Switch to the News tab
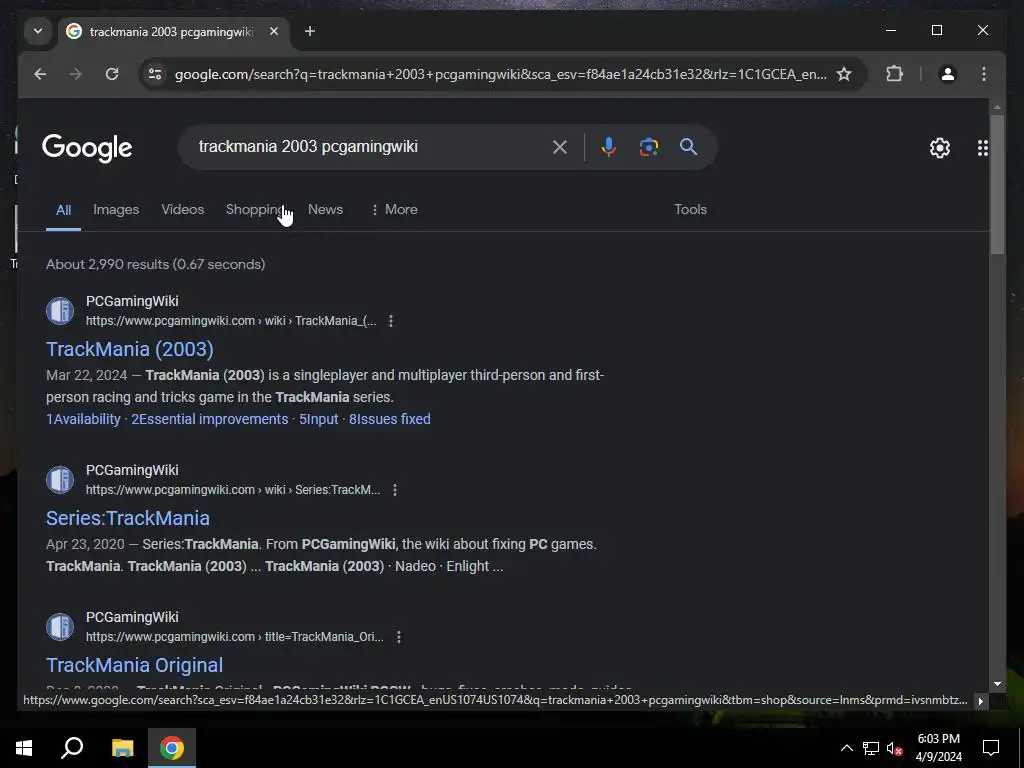Viewport: 1024px width, 768px height. (325, 210)
